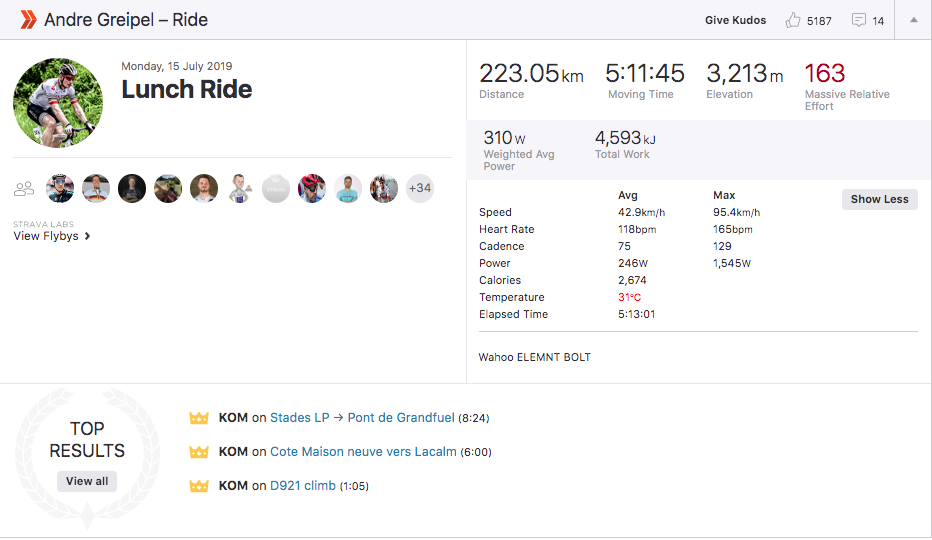Click the 5187 kudos count
The height and width of the screenshot is (540, 932).
[x=819, y=21]
